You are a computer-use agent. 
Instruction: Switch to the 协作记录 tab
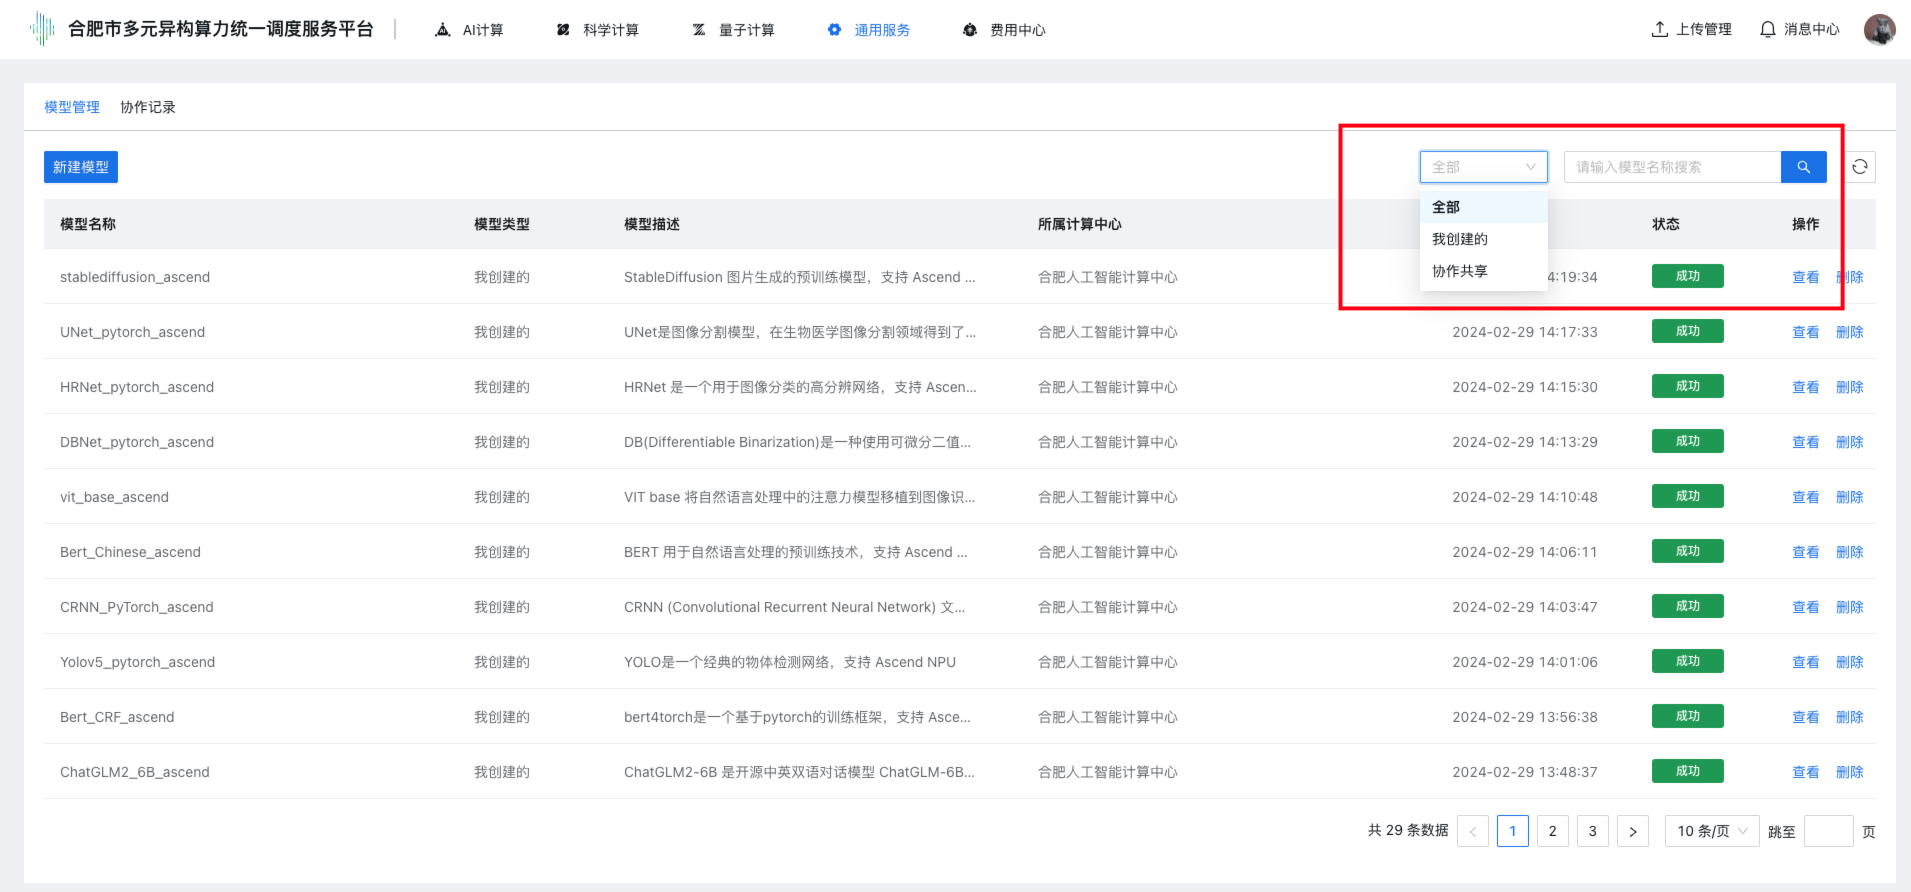click(x=148, y=107)
